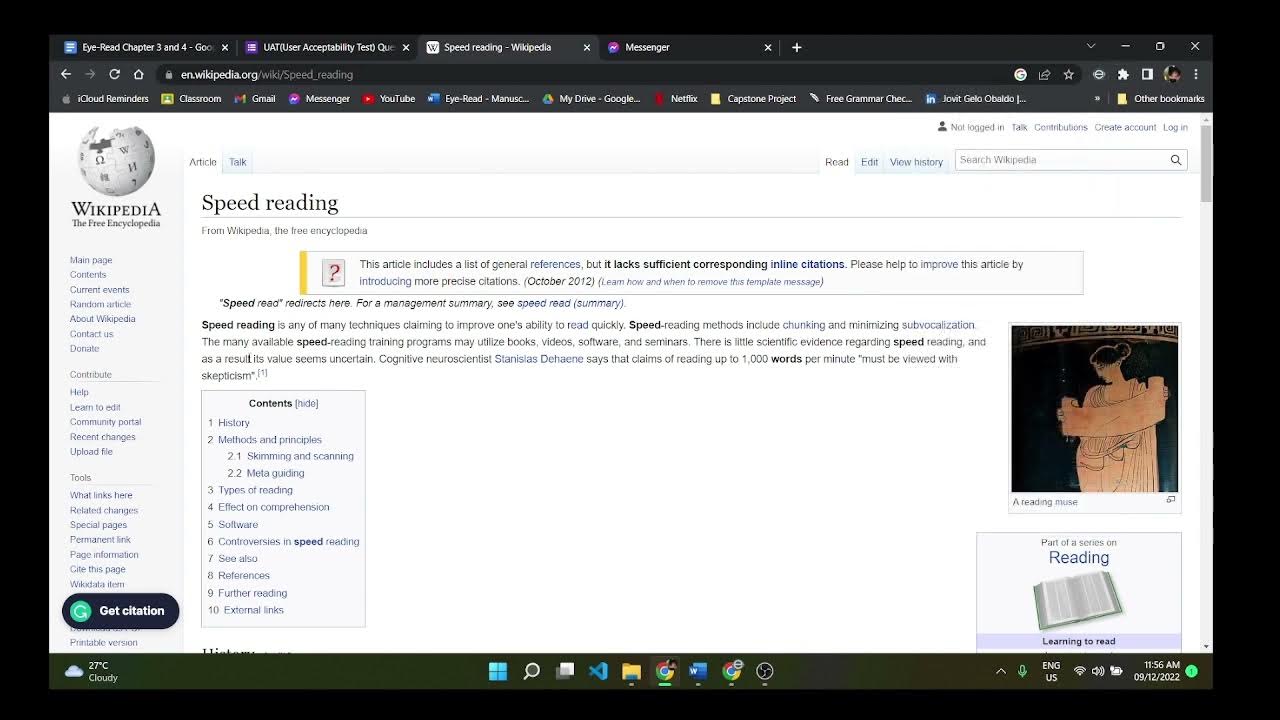Open Task View in taskbar

[565, 671]
